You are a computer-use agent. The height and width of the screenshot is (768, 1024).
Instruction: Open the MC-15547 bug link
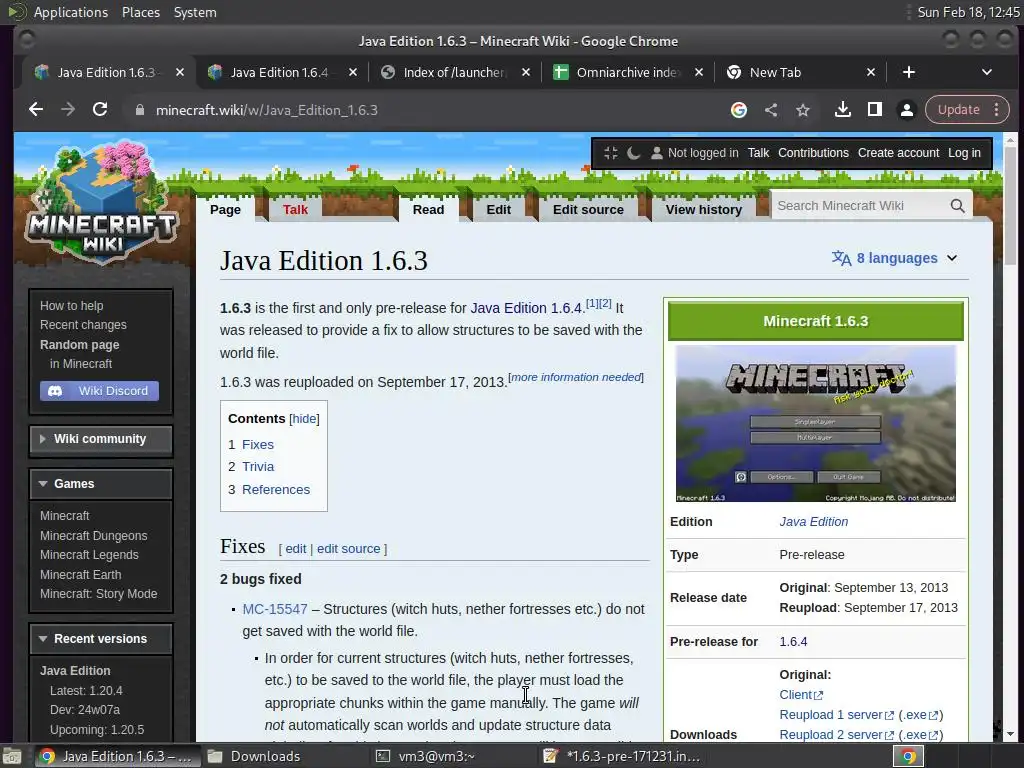pyautogui.click(x=275, y=609)
